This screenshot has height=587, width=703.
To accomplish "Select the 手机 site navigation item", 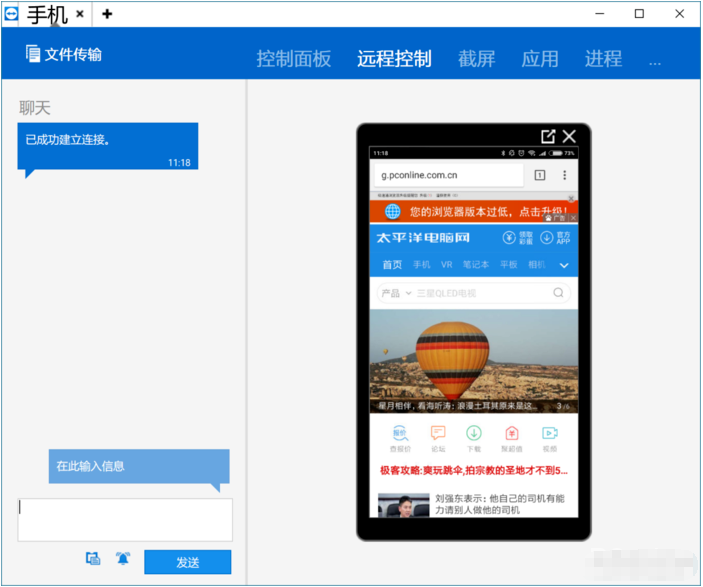I will pyautogui.click(x=421, y=265).
